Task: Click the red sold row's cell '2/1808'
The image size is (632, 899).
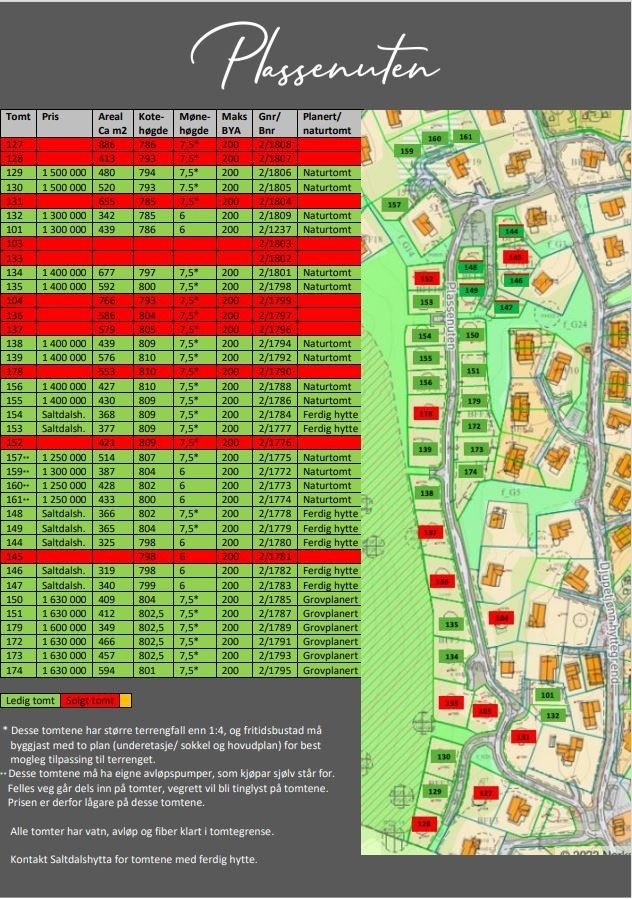Action: (275, 144)
